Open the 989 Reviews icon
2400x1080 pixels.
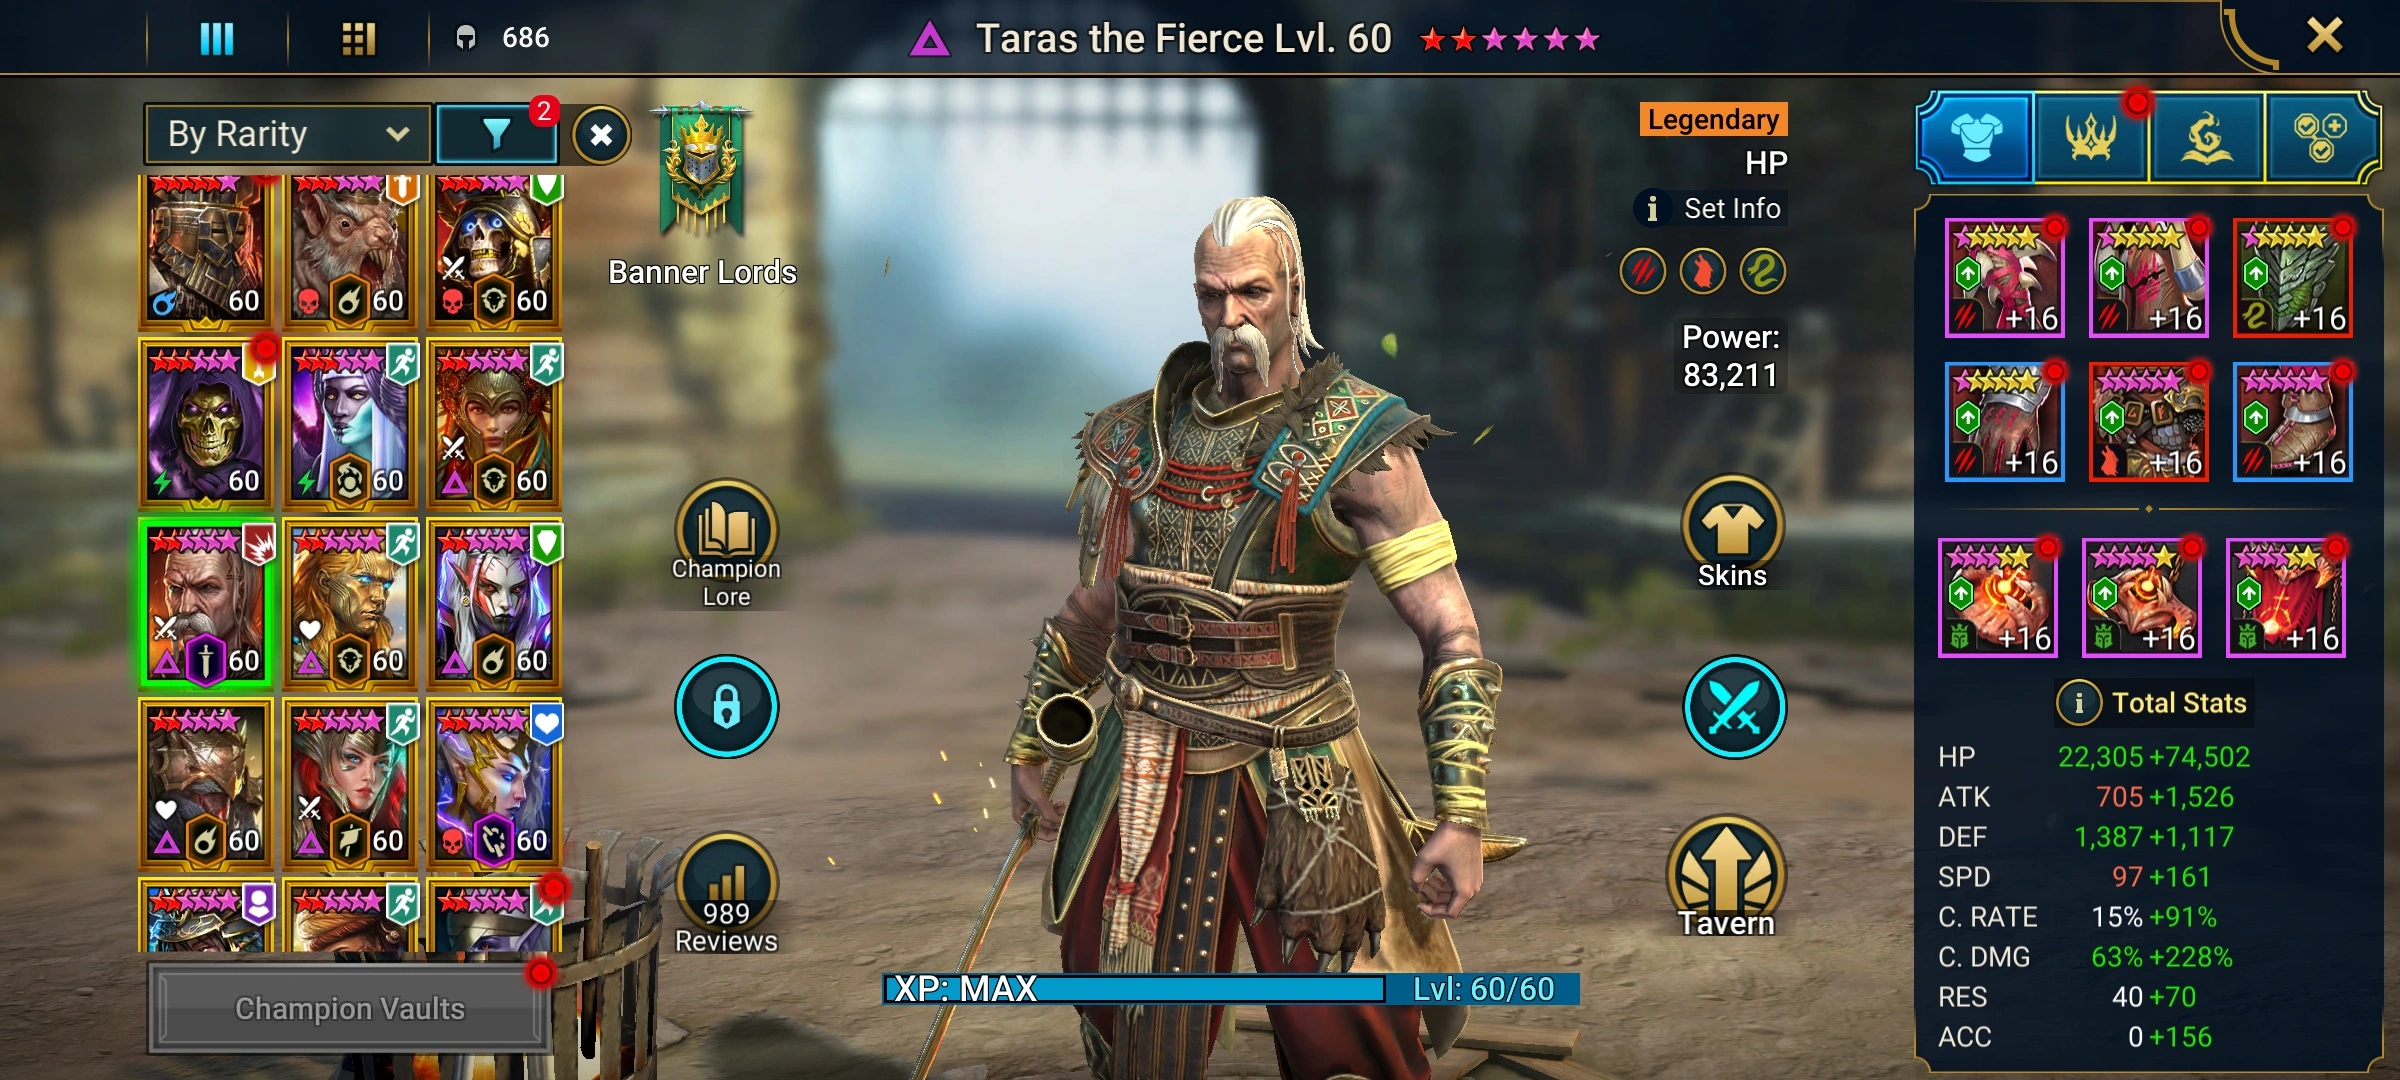pyautogui.click(x=726, y=893)
